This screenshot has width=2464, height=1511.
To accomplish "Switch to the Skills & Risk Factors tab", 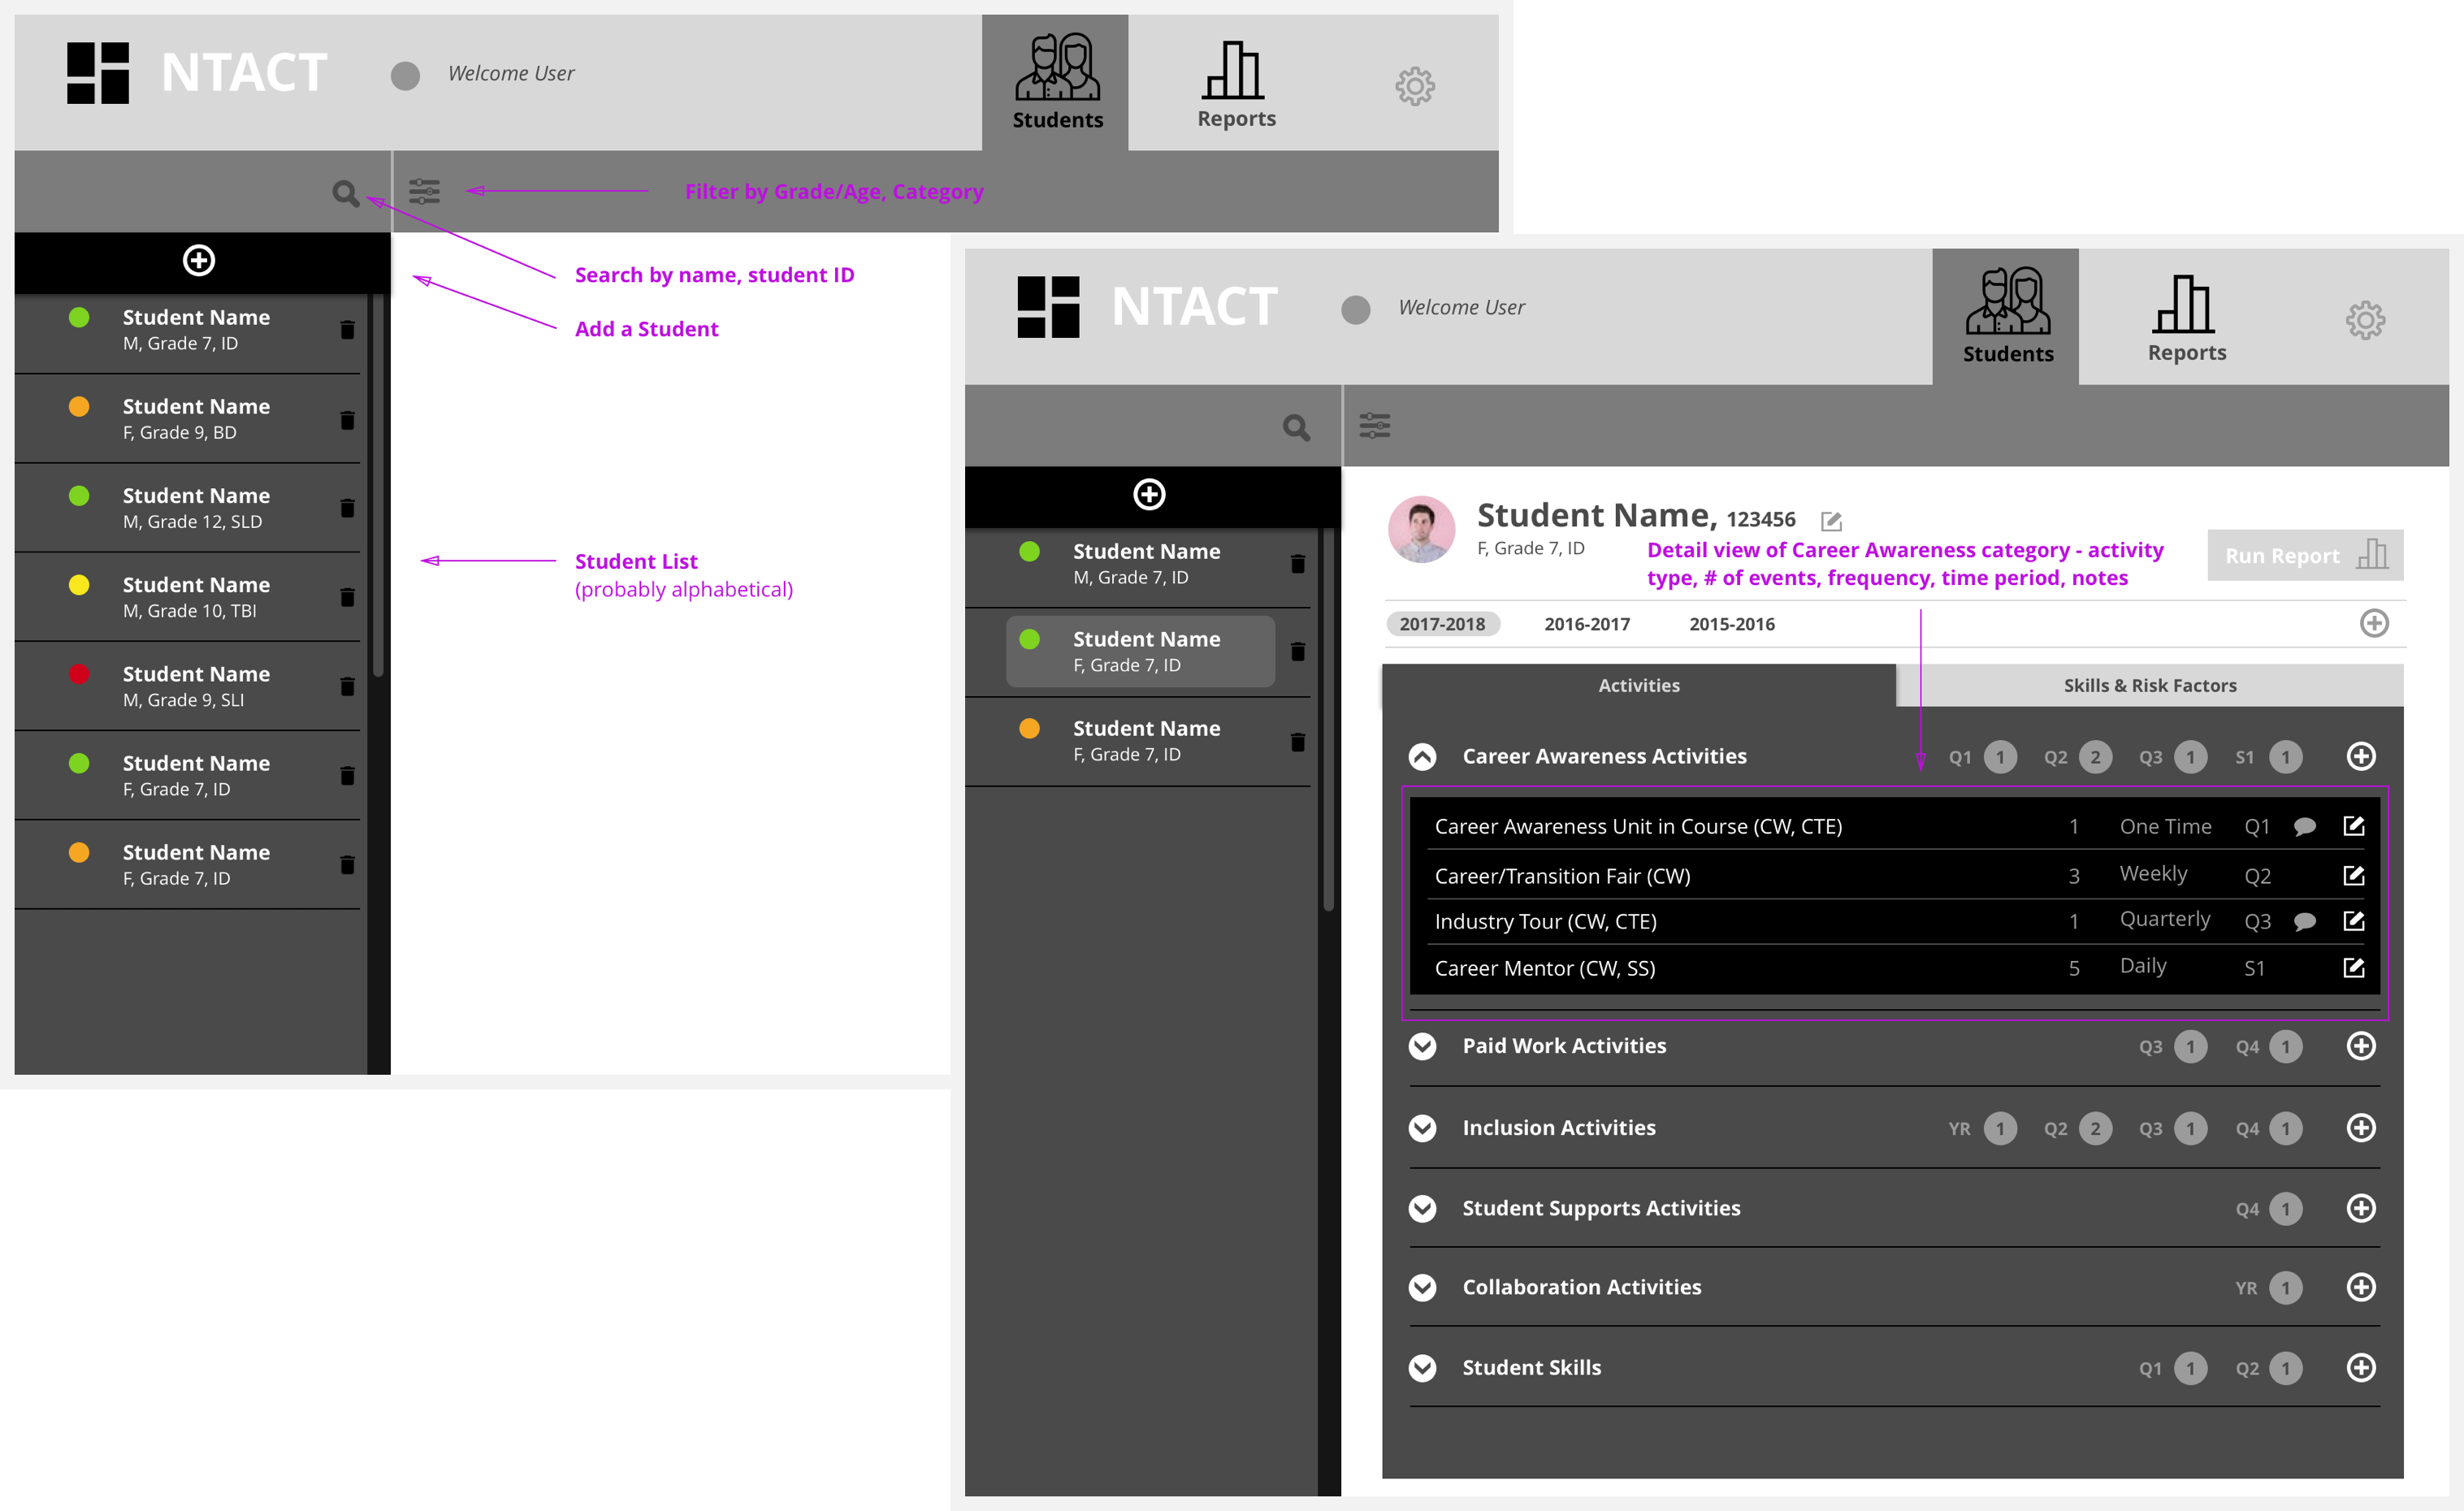I will (2150, 685).
